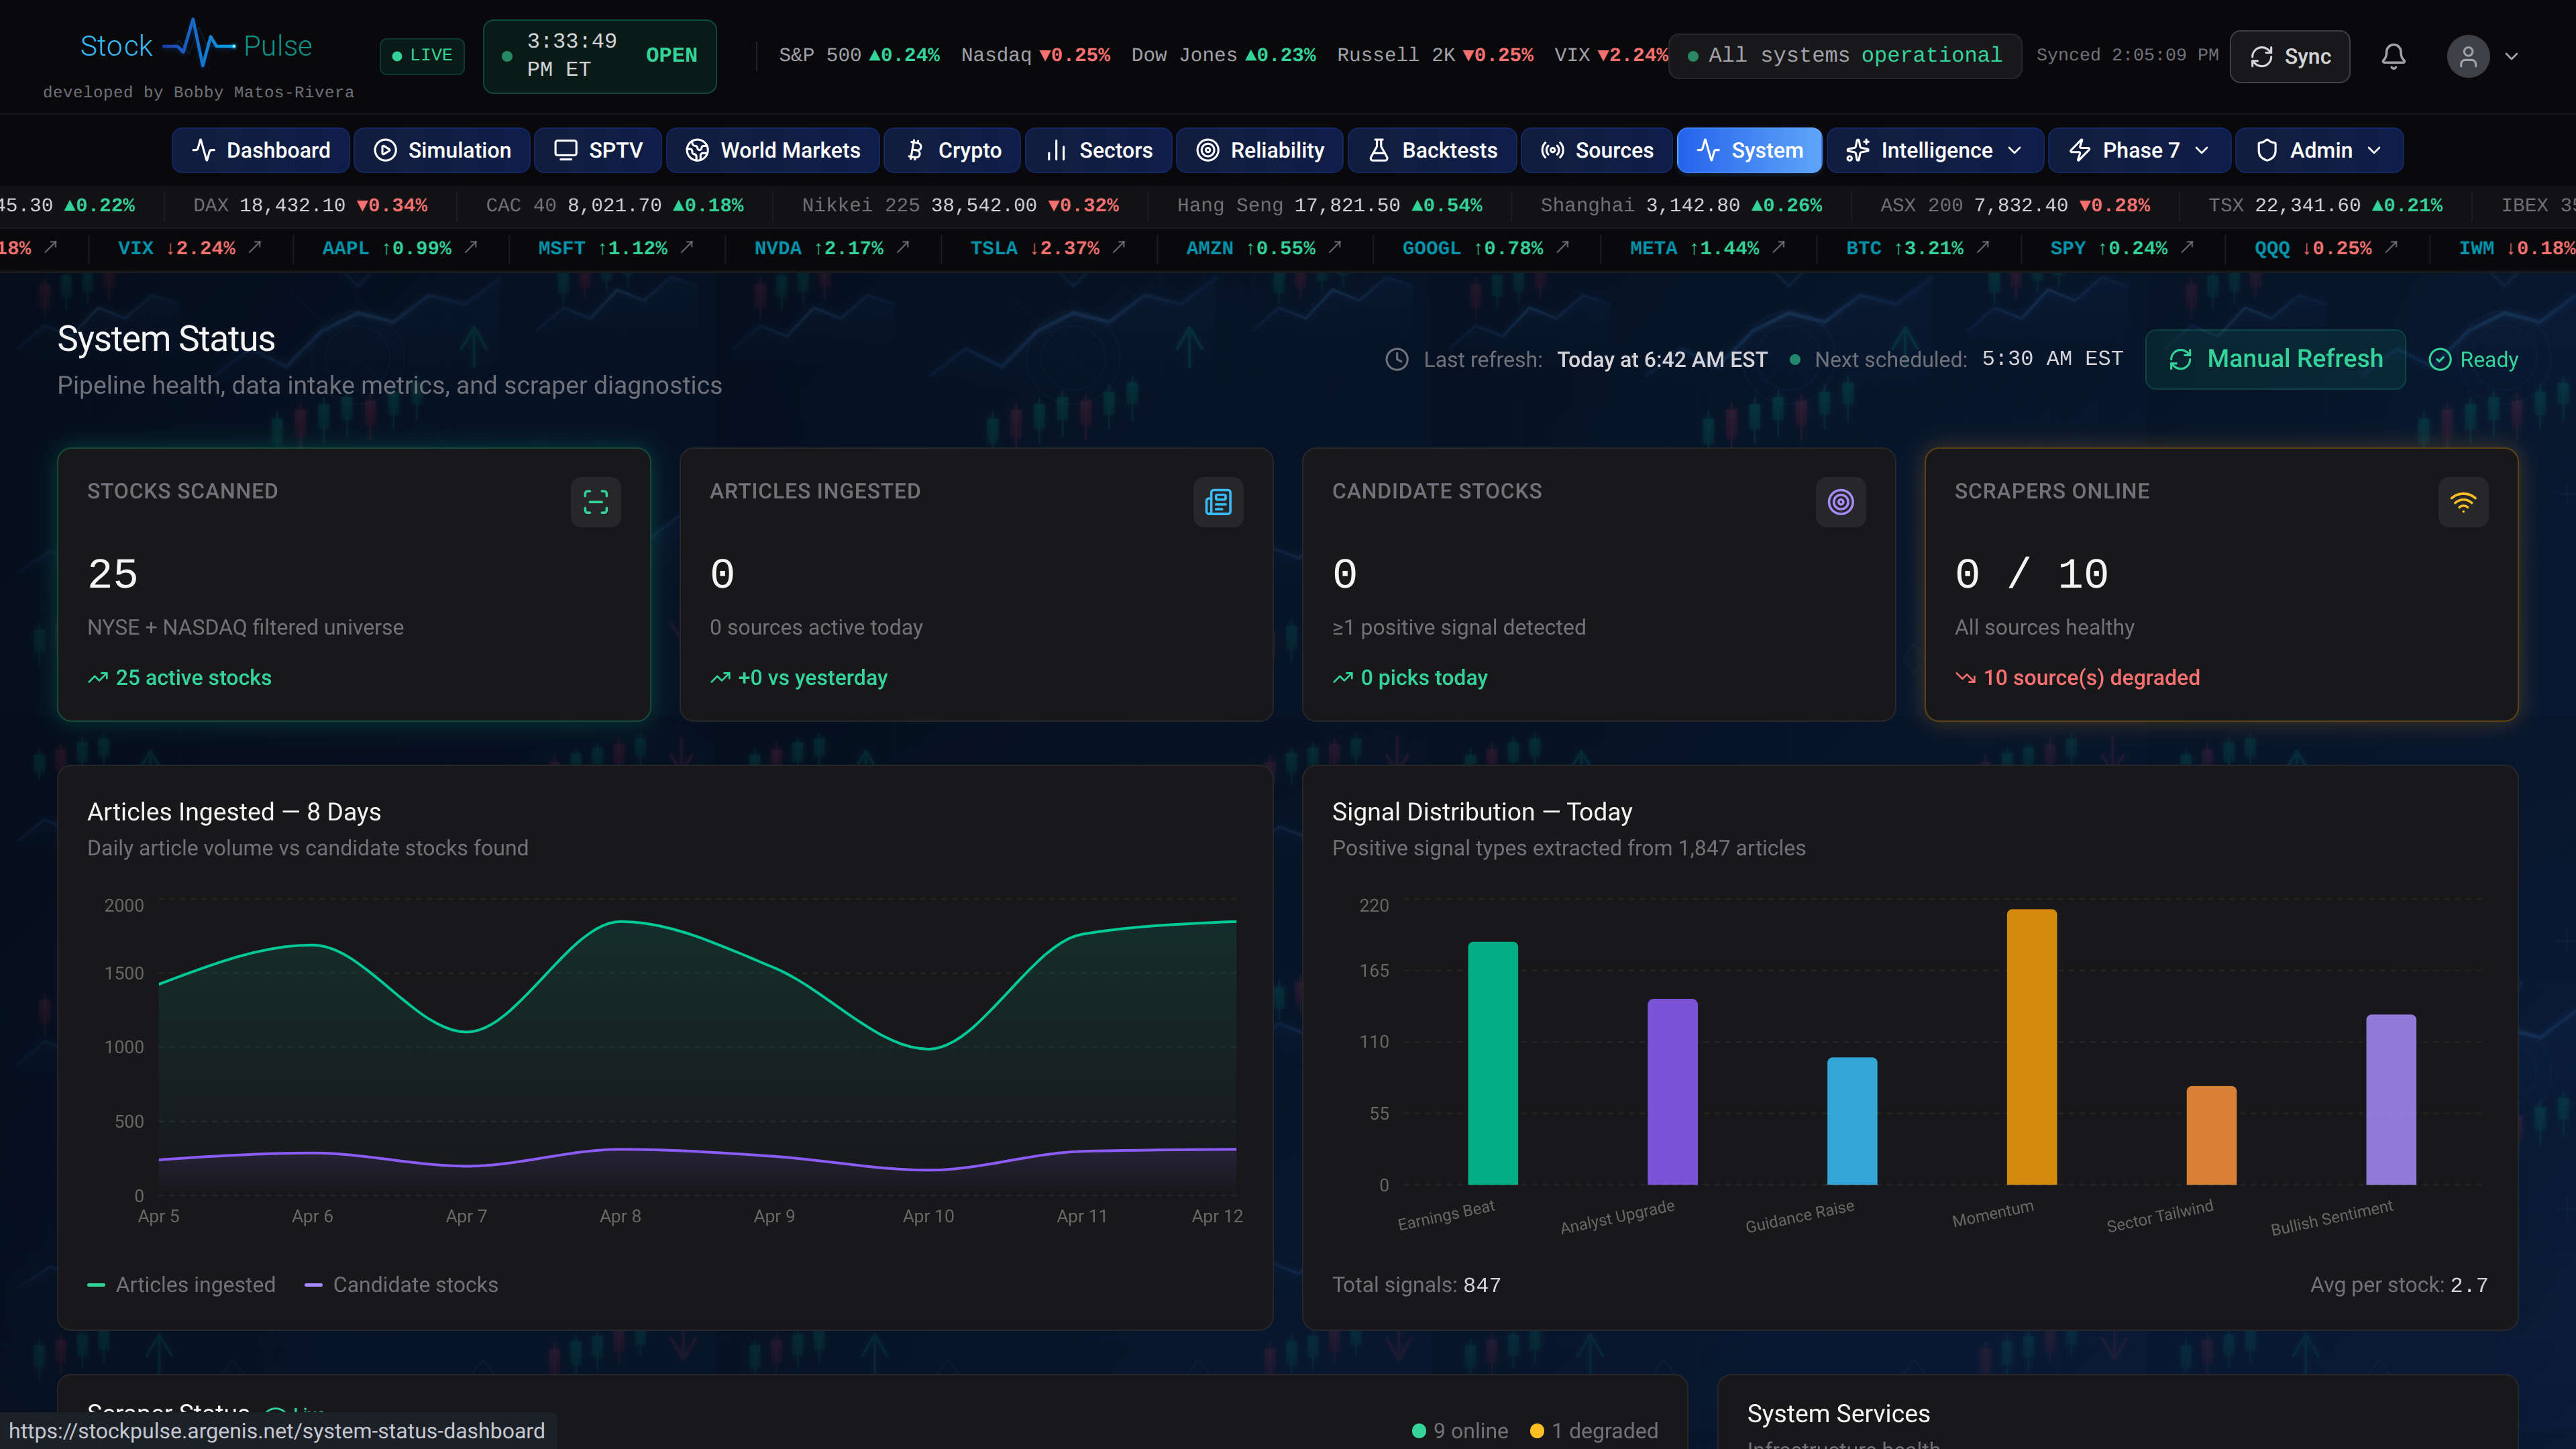Open QQQ ticker external link arrow
The image size is (2576, 1449).
point(2391,247)
